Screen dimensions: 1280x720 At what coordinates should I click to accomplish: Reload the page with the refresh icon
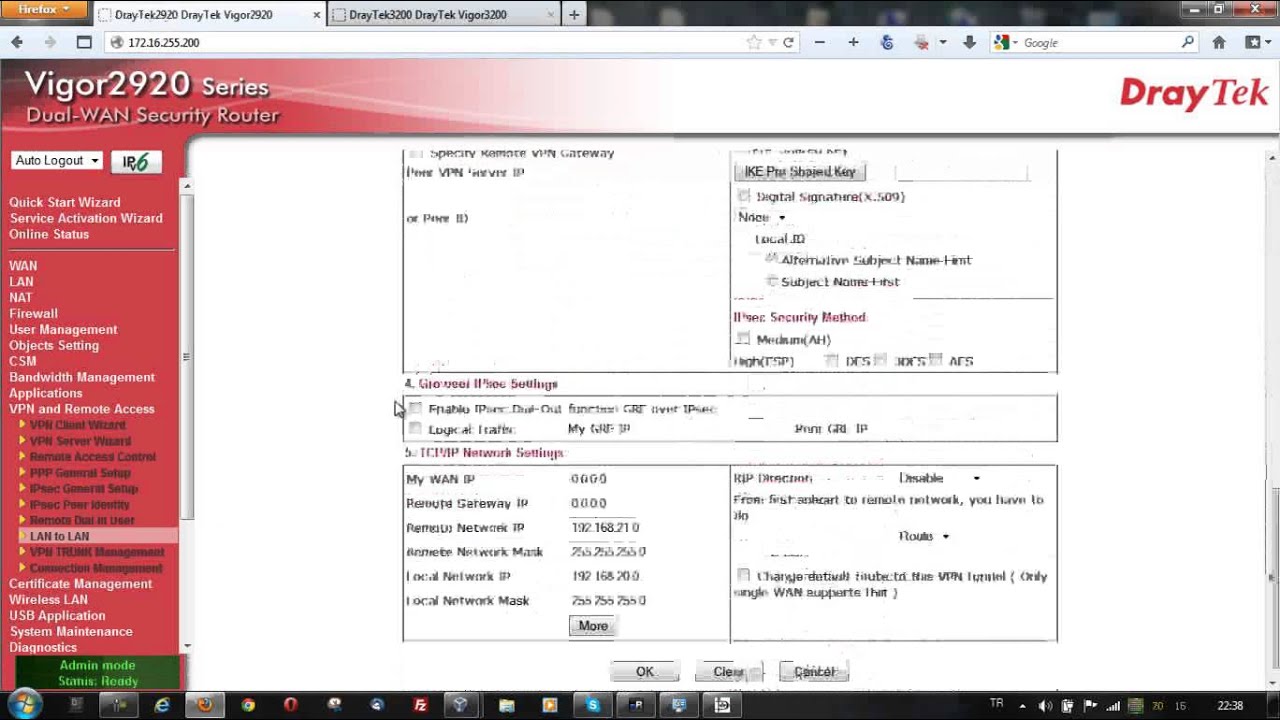788,42
